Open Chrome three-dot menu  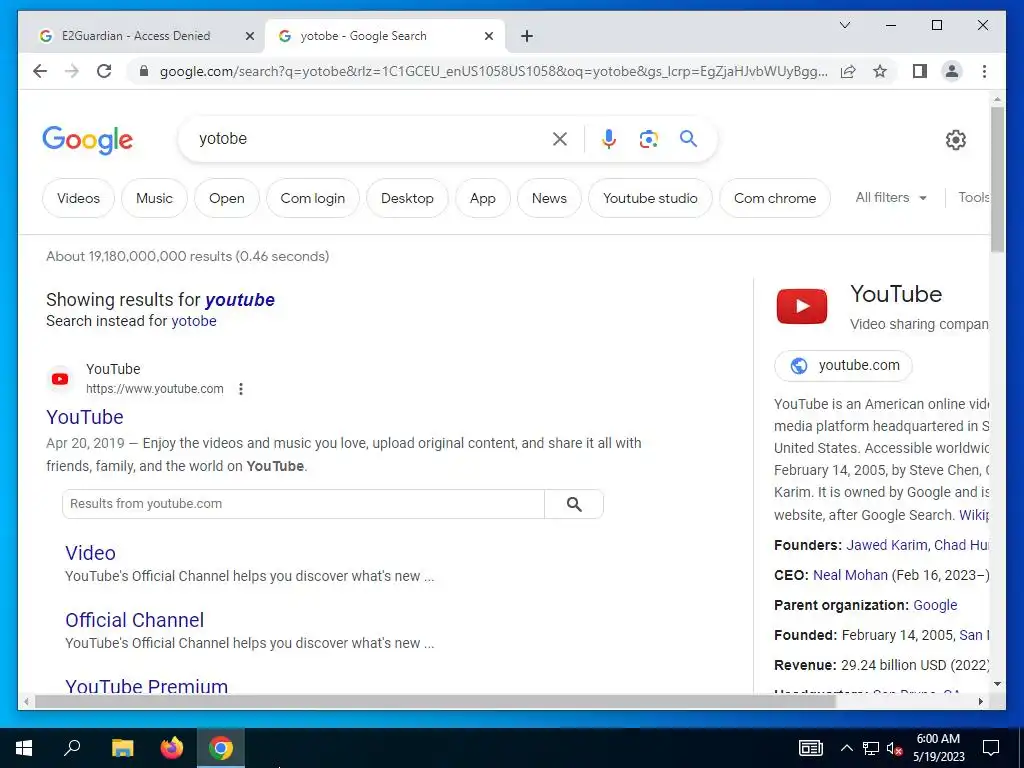point(984,71)
